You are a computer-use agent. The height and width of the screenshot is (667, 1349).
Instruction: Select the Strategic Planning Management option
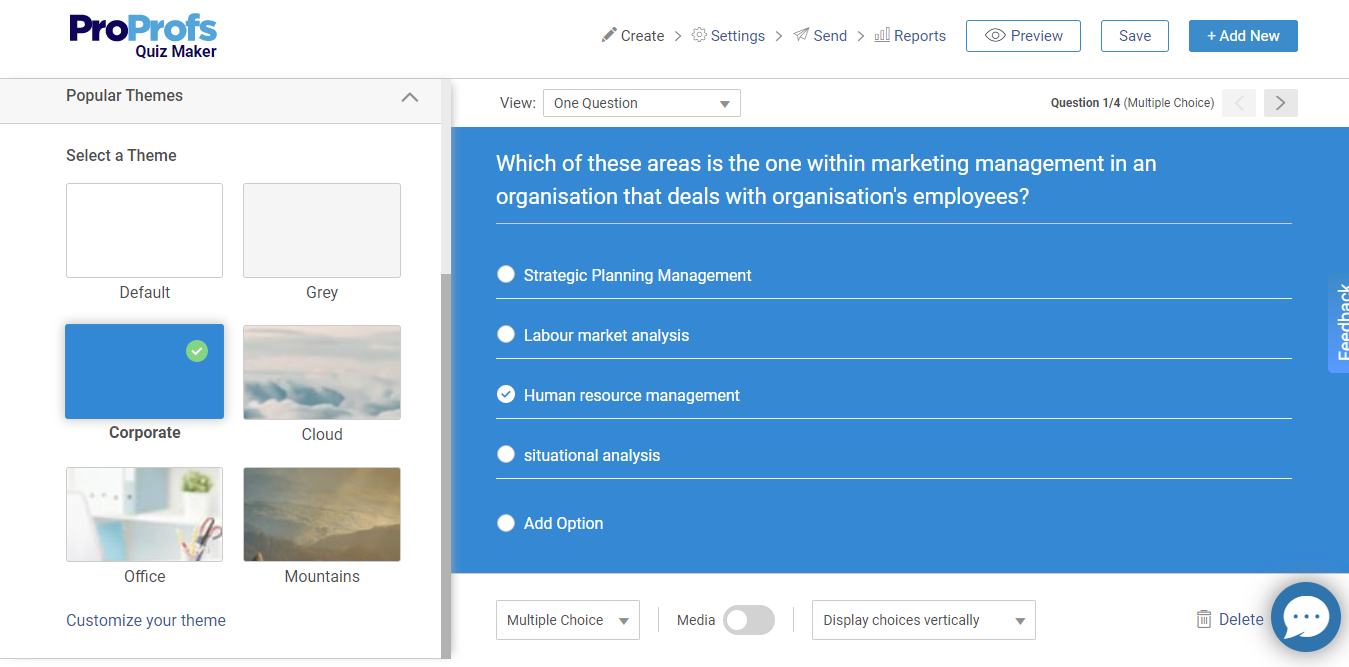pyautogui.click(x=506, y=274)
